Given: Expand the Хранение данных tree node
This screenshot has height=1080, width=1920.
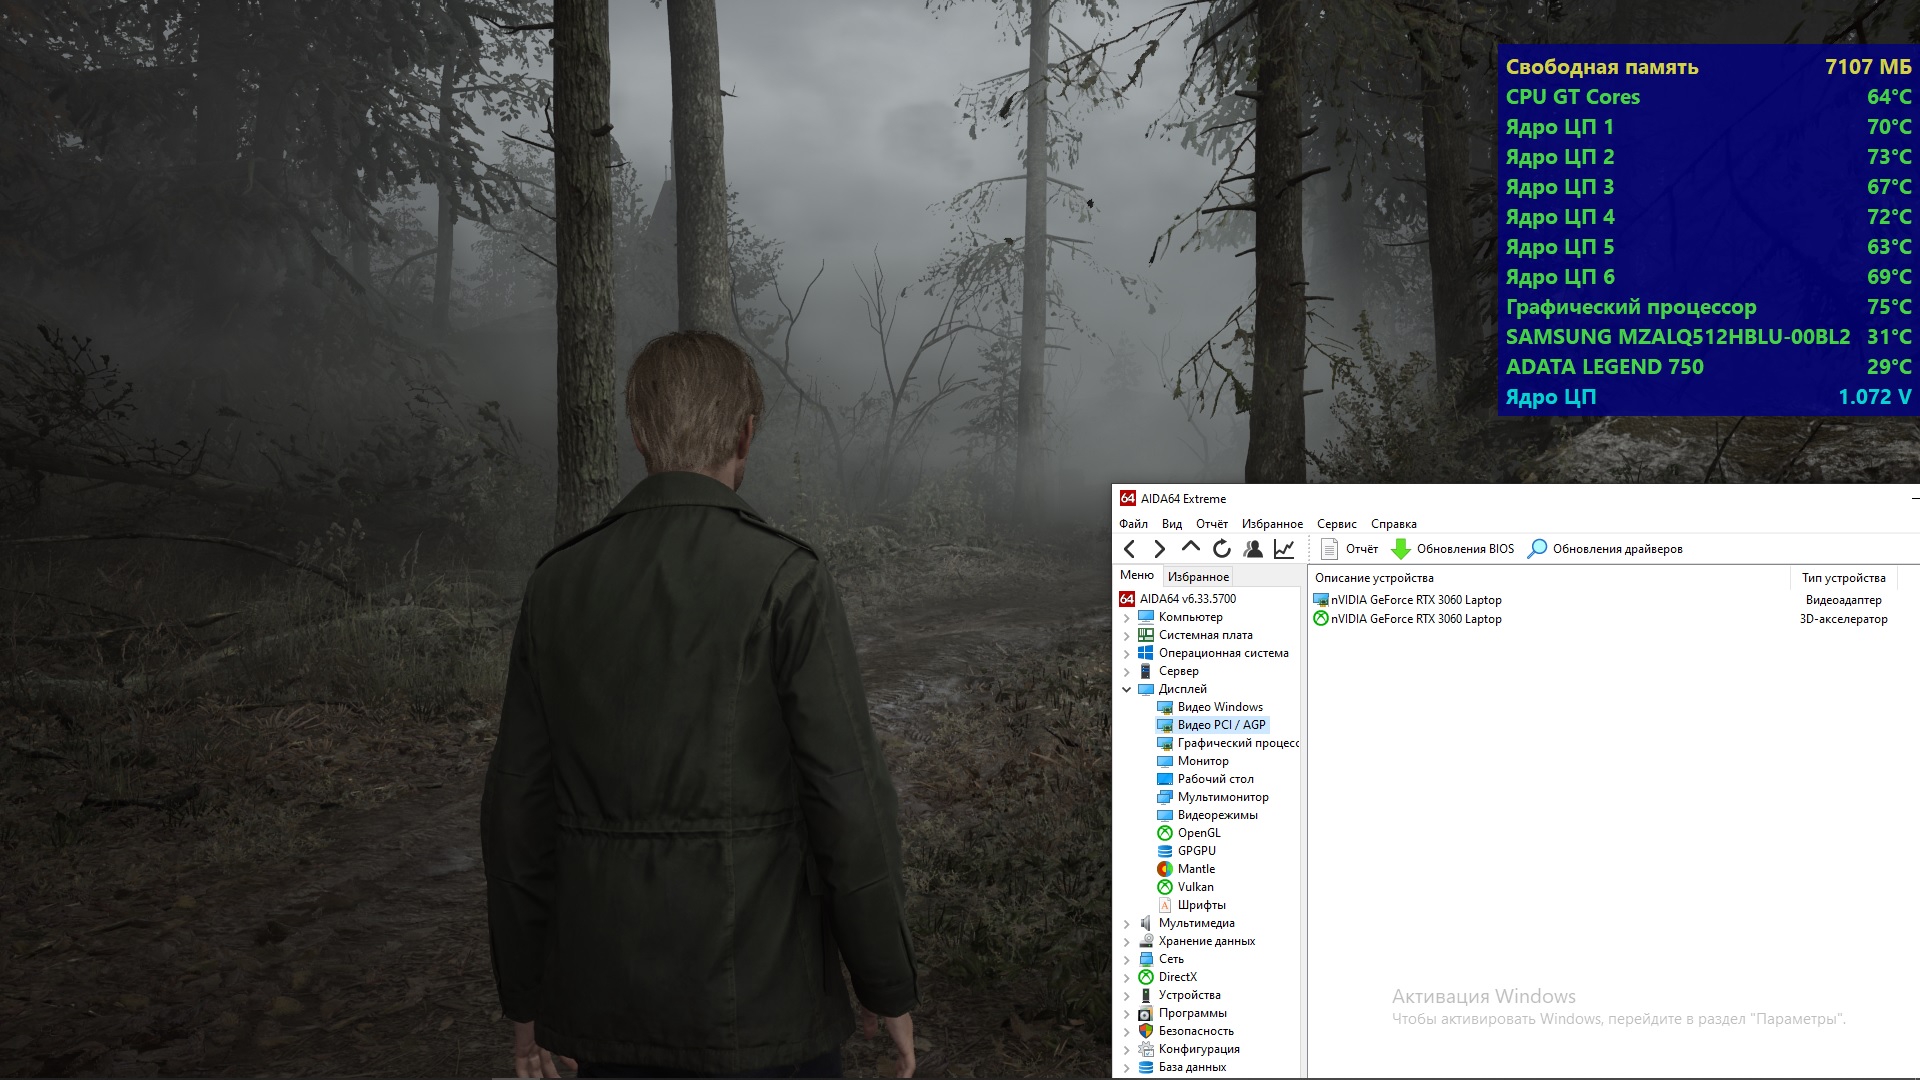Looking at the screenshot, I should [x=1127, y=941].
